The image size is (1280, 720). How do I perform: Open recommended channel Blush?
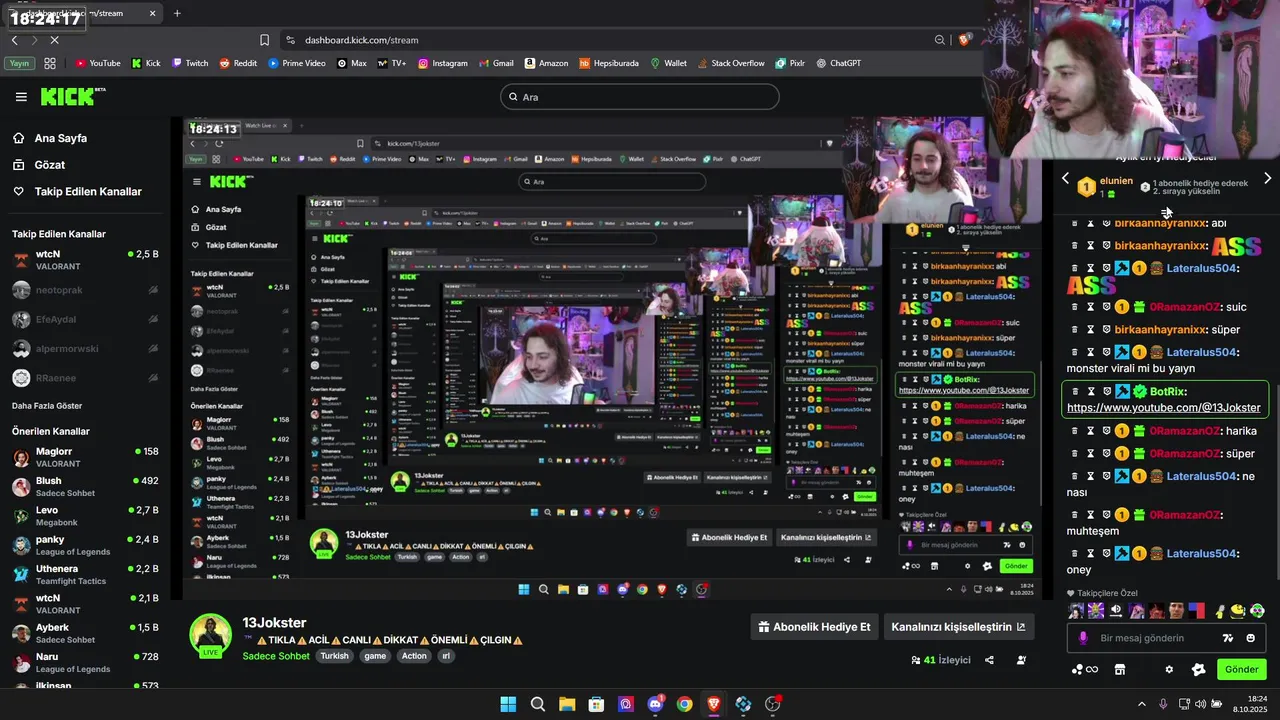tap(85, 487)
